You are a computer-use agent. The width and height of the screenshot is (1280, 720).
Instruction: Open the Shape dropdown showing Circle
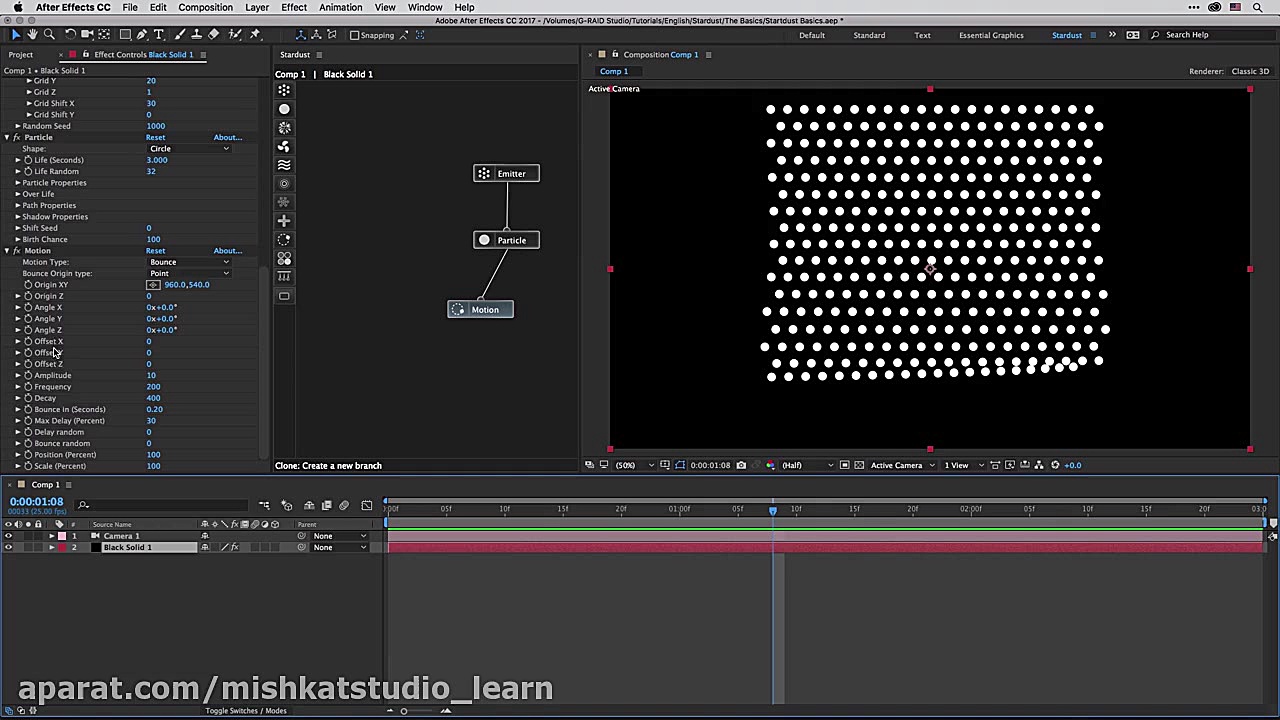pyautogui.click(x=190, y=148)
